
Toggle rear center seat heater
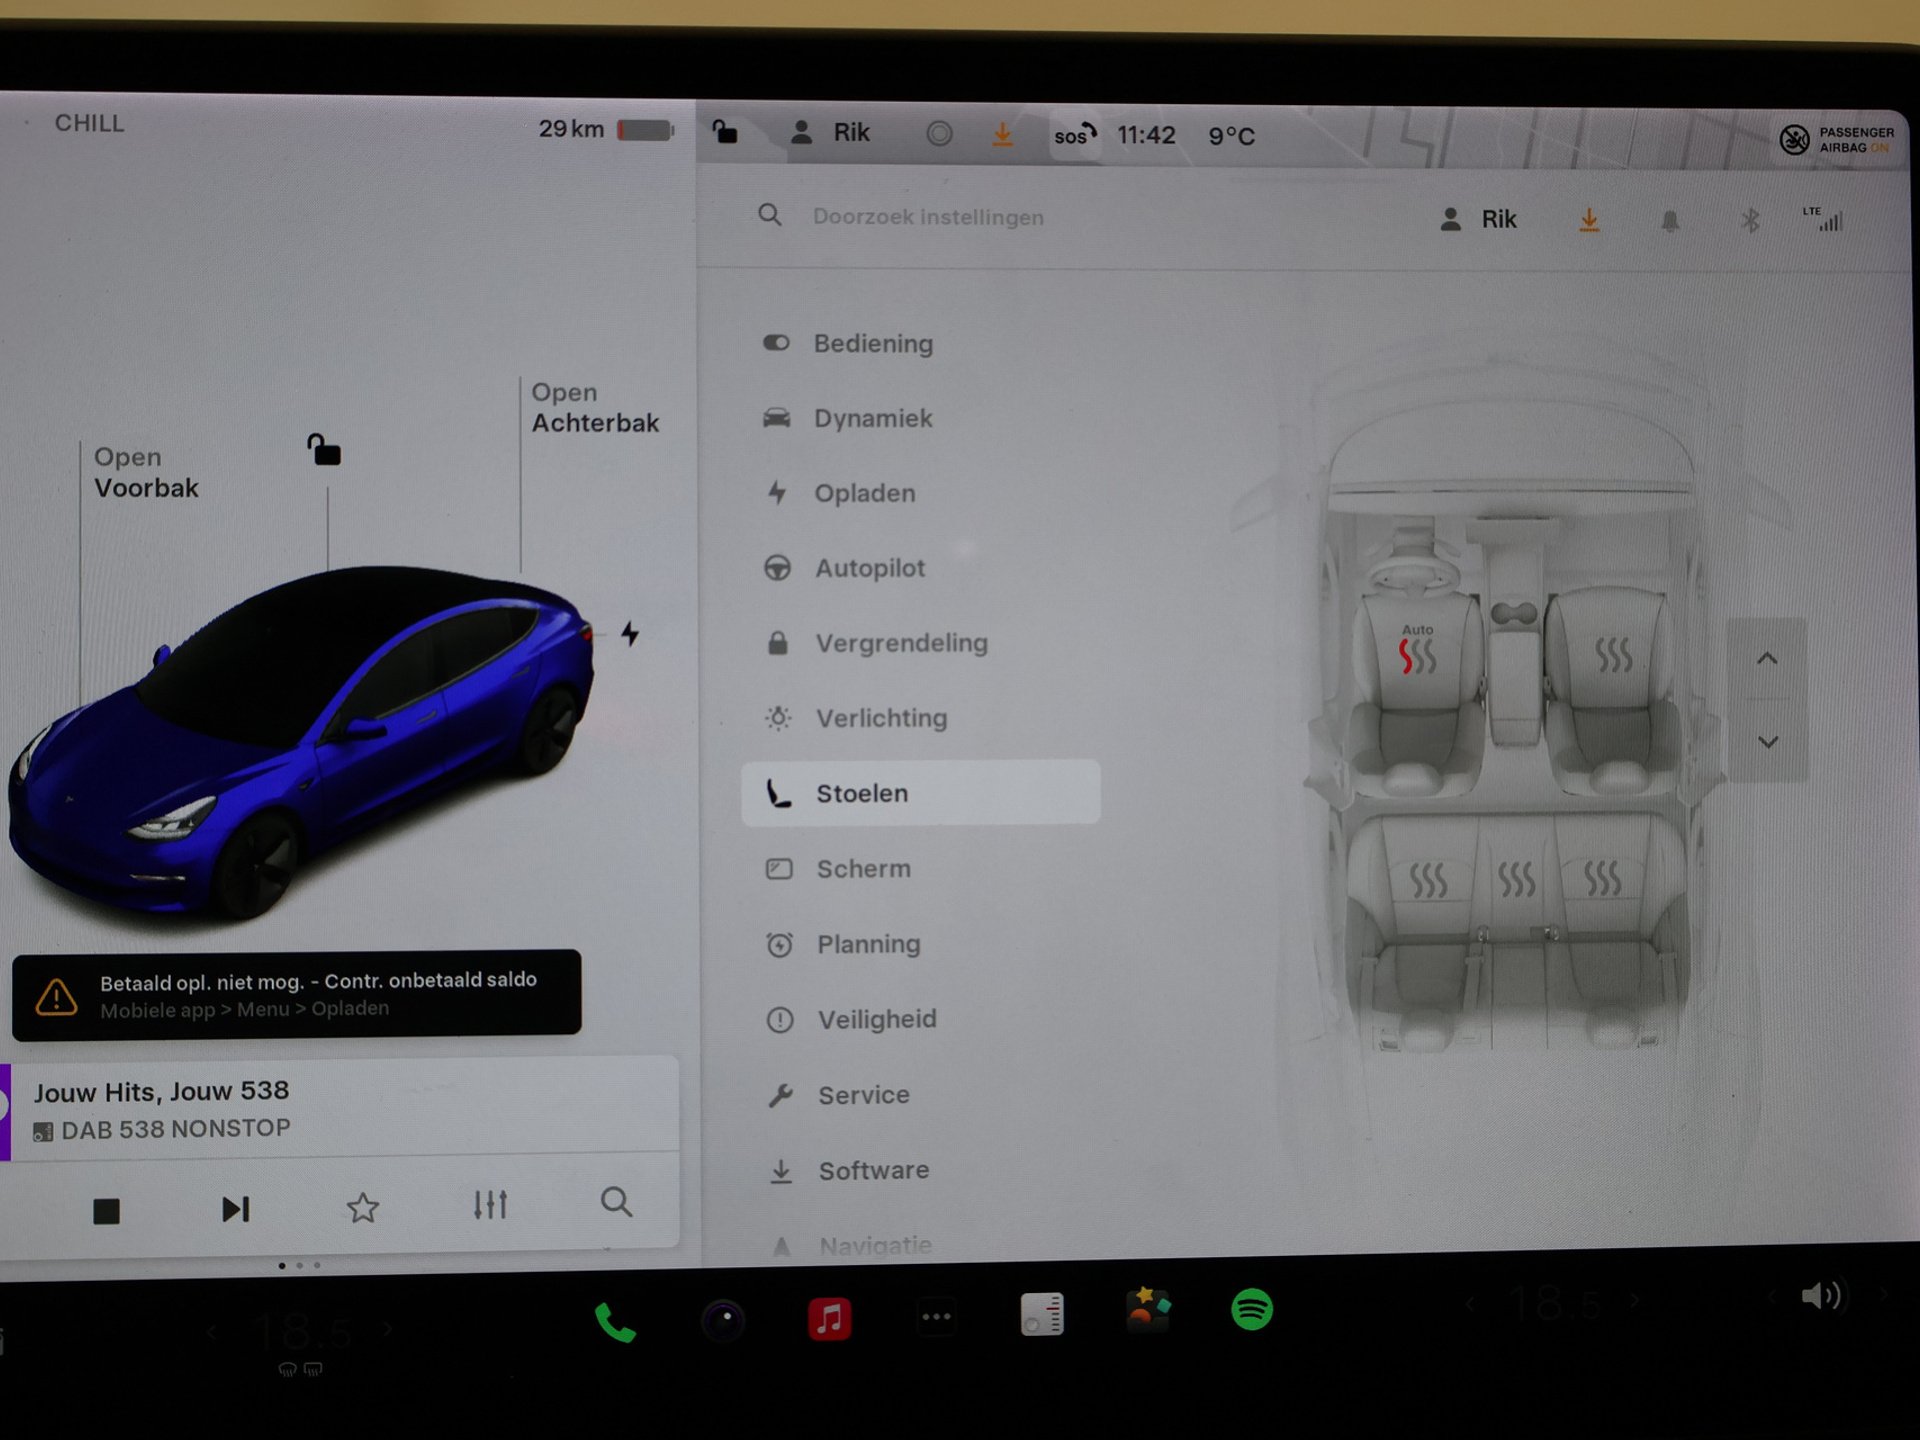tap(1516, 880)
